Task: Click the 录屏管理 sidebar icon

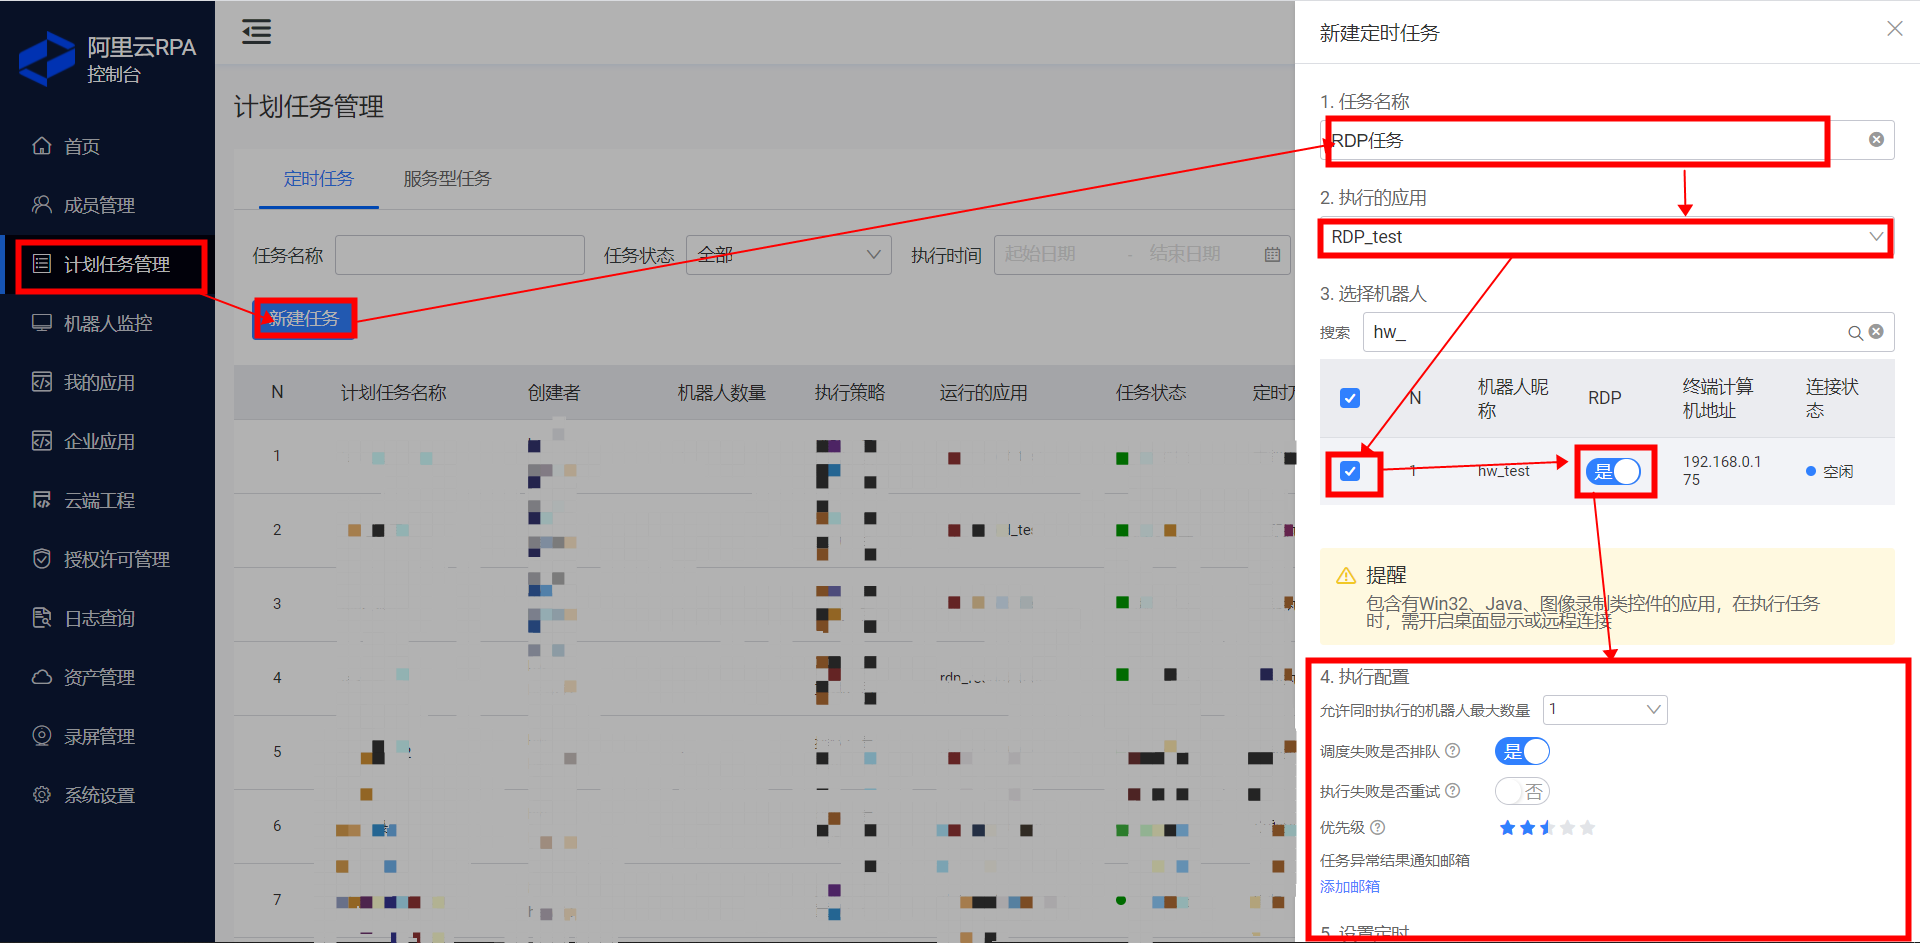Action: coord(42,736)
